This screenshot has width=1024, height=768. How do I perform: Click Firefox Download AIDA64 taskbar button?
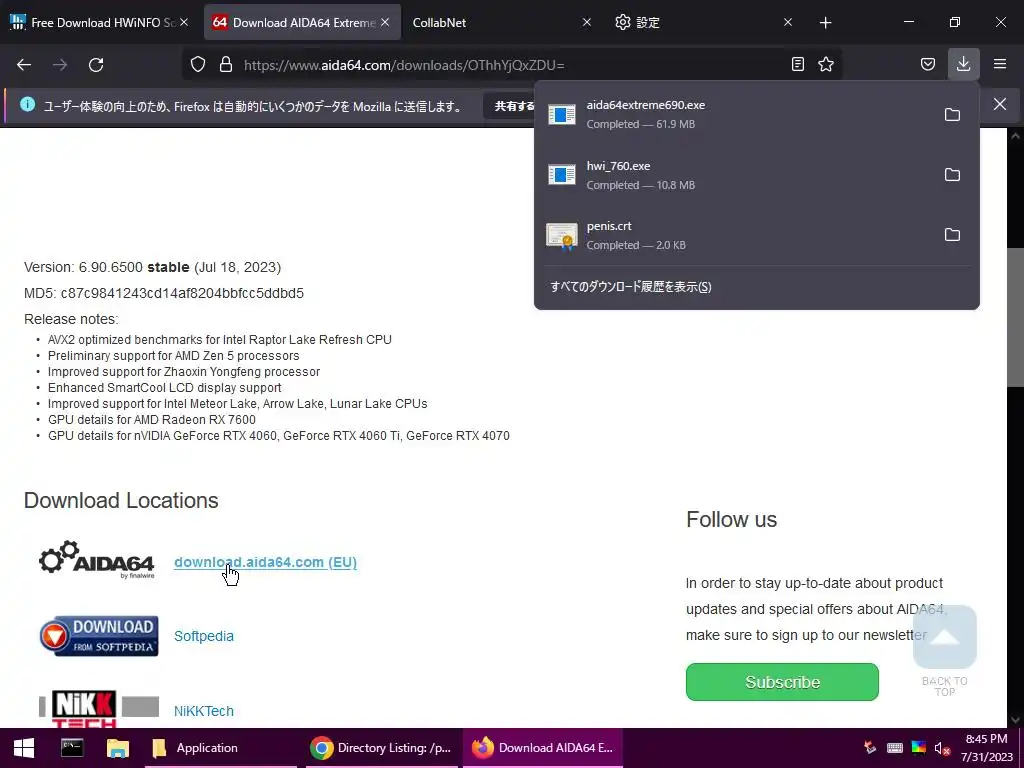543,748
